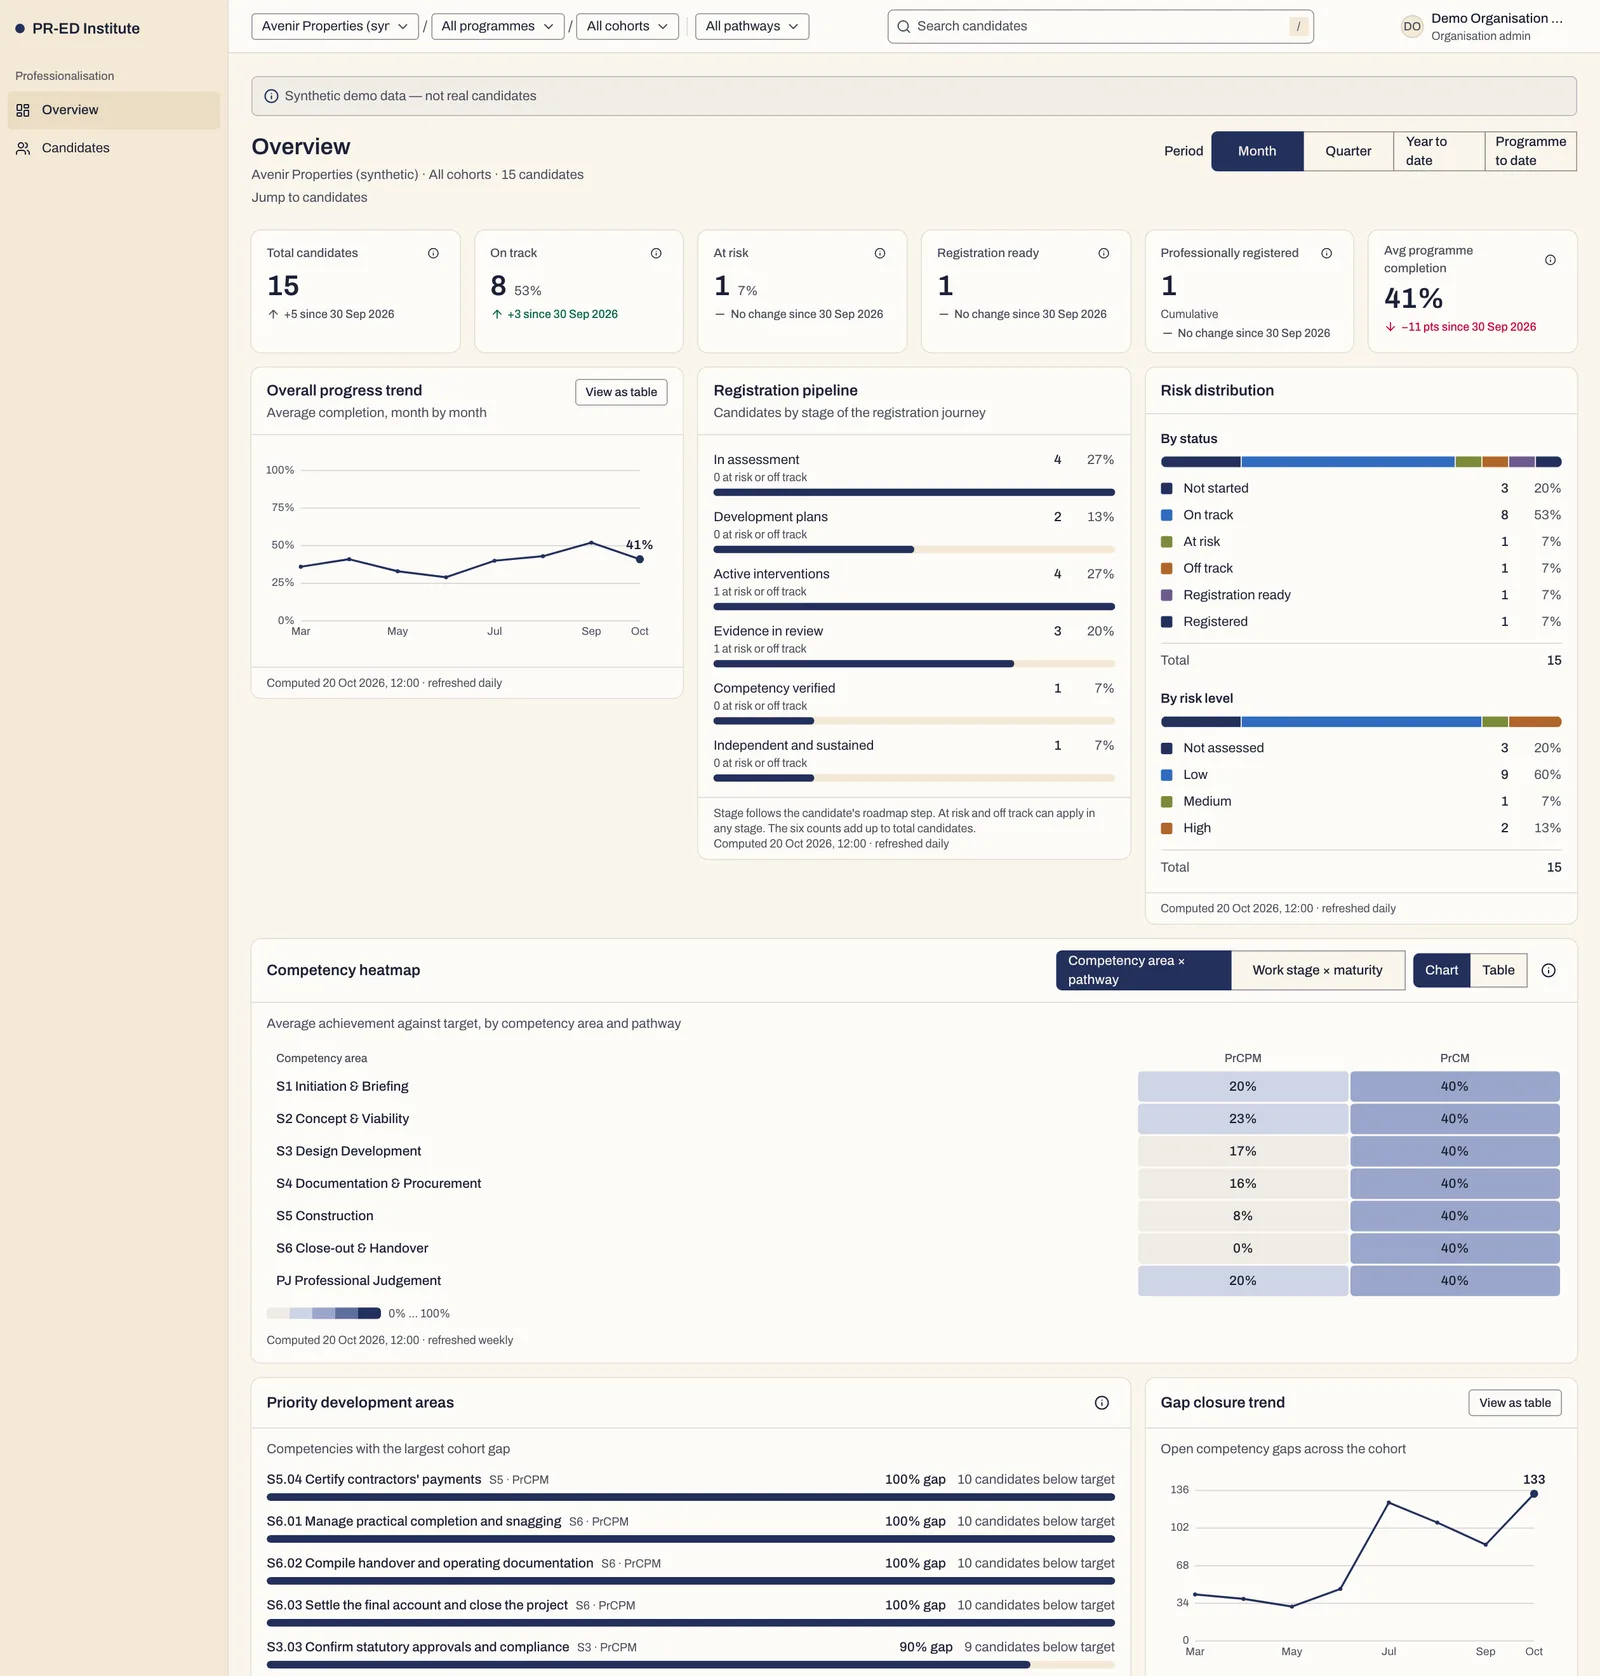The height and width of the screenshot is (1676, 1600).
Task: Select the Quarter period option
Action: 1348,151
